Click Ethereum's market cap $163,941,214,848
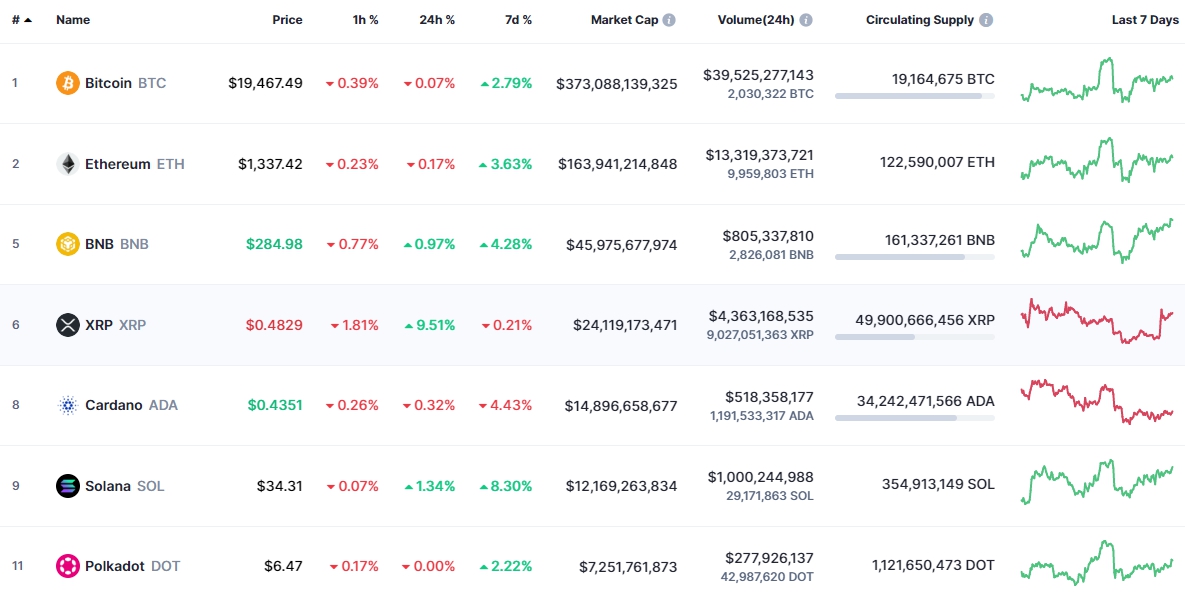The height and width of the screenshot is (600, 1185). pyautogui.click(x=618, y=164)
